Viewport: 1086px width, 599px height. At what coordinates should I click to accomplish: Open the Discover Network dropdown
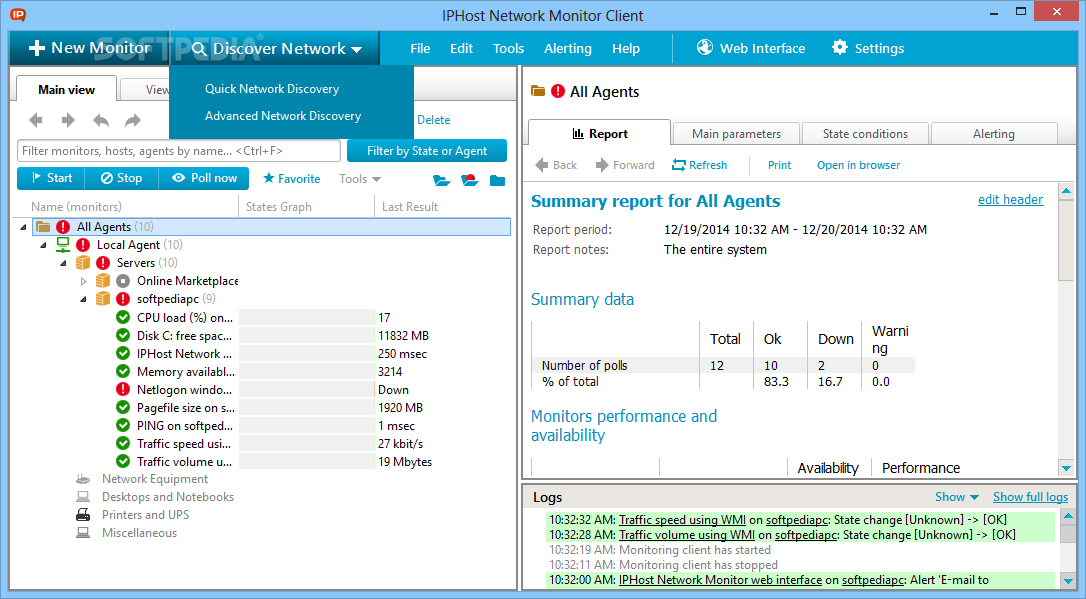point(276,48)
